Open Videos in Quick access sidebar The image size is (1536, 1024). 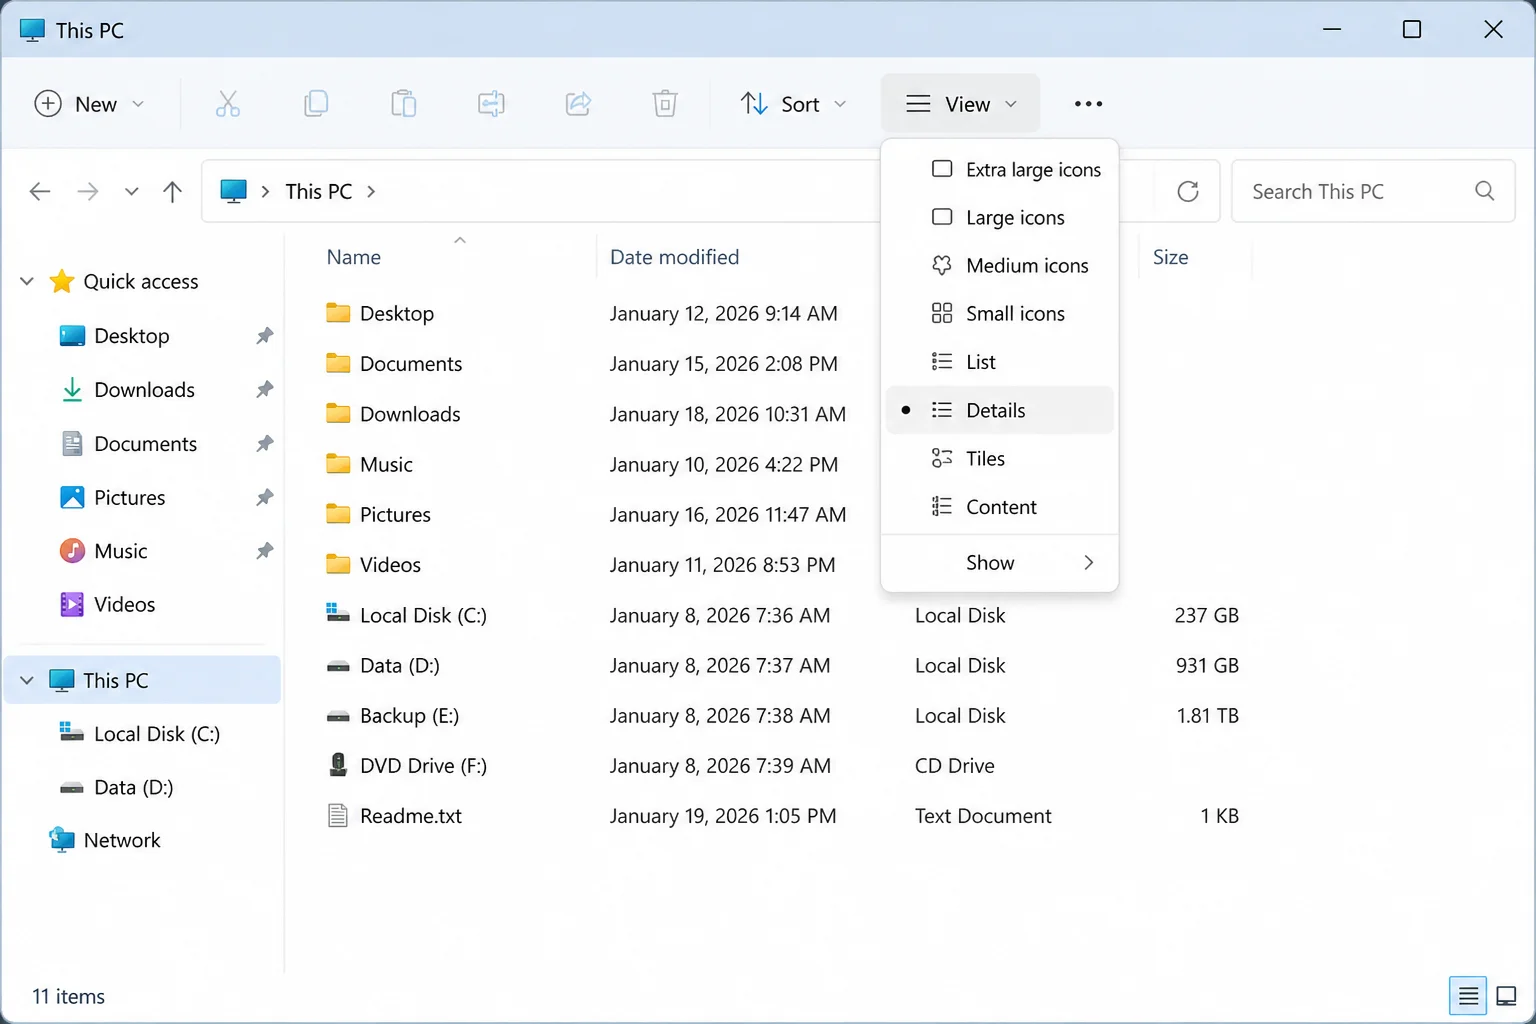pos(124,604)
